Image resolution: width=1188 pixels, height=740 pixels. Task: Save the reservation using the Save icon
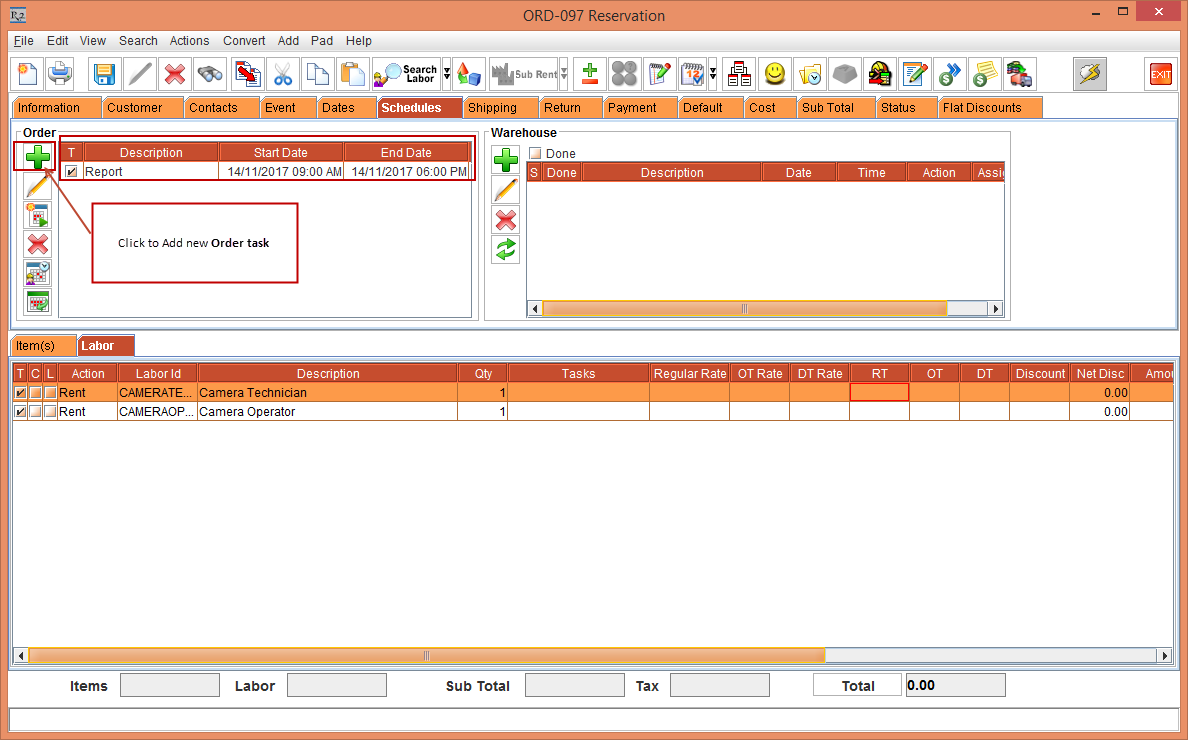click(103, 73)
